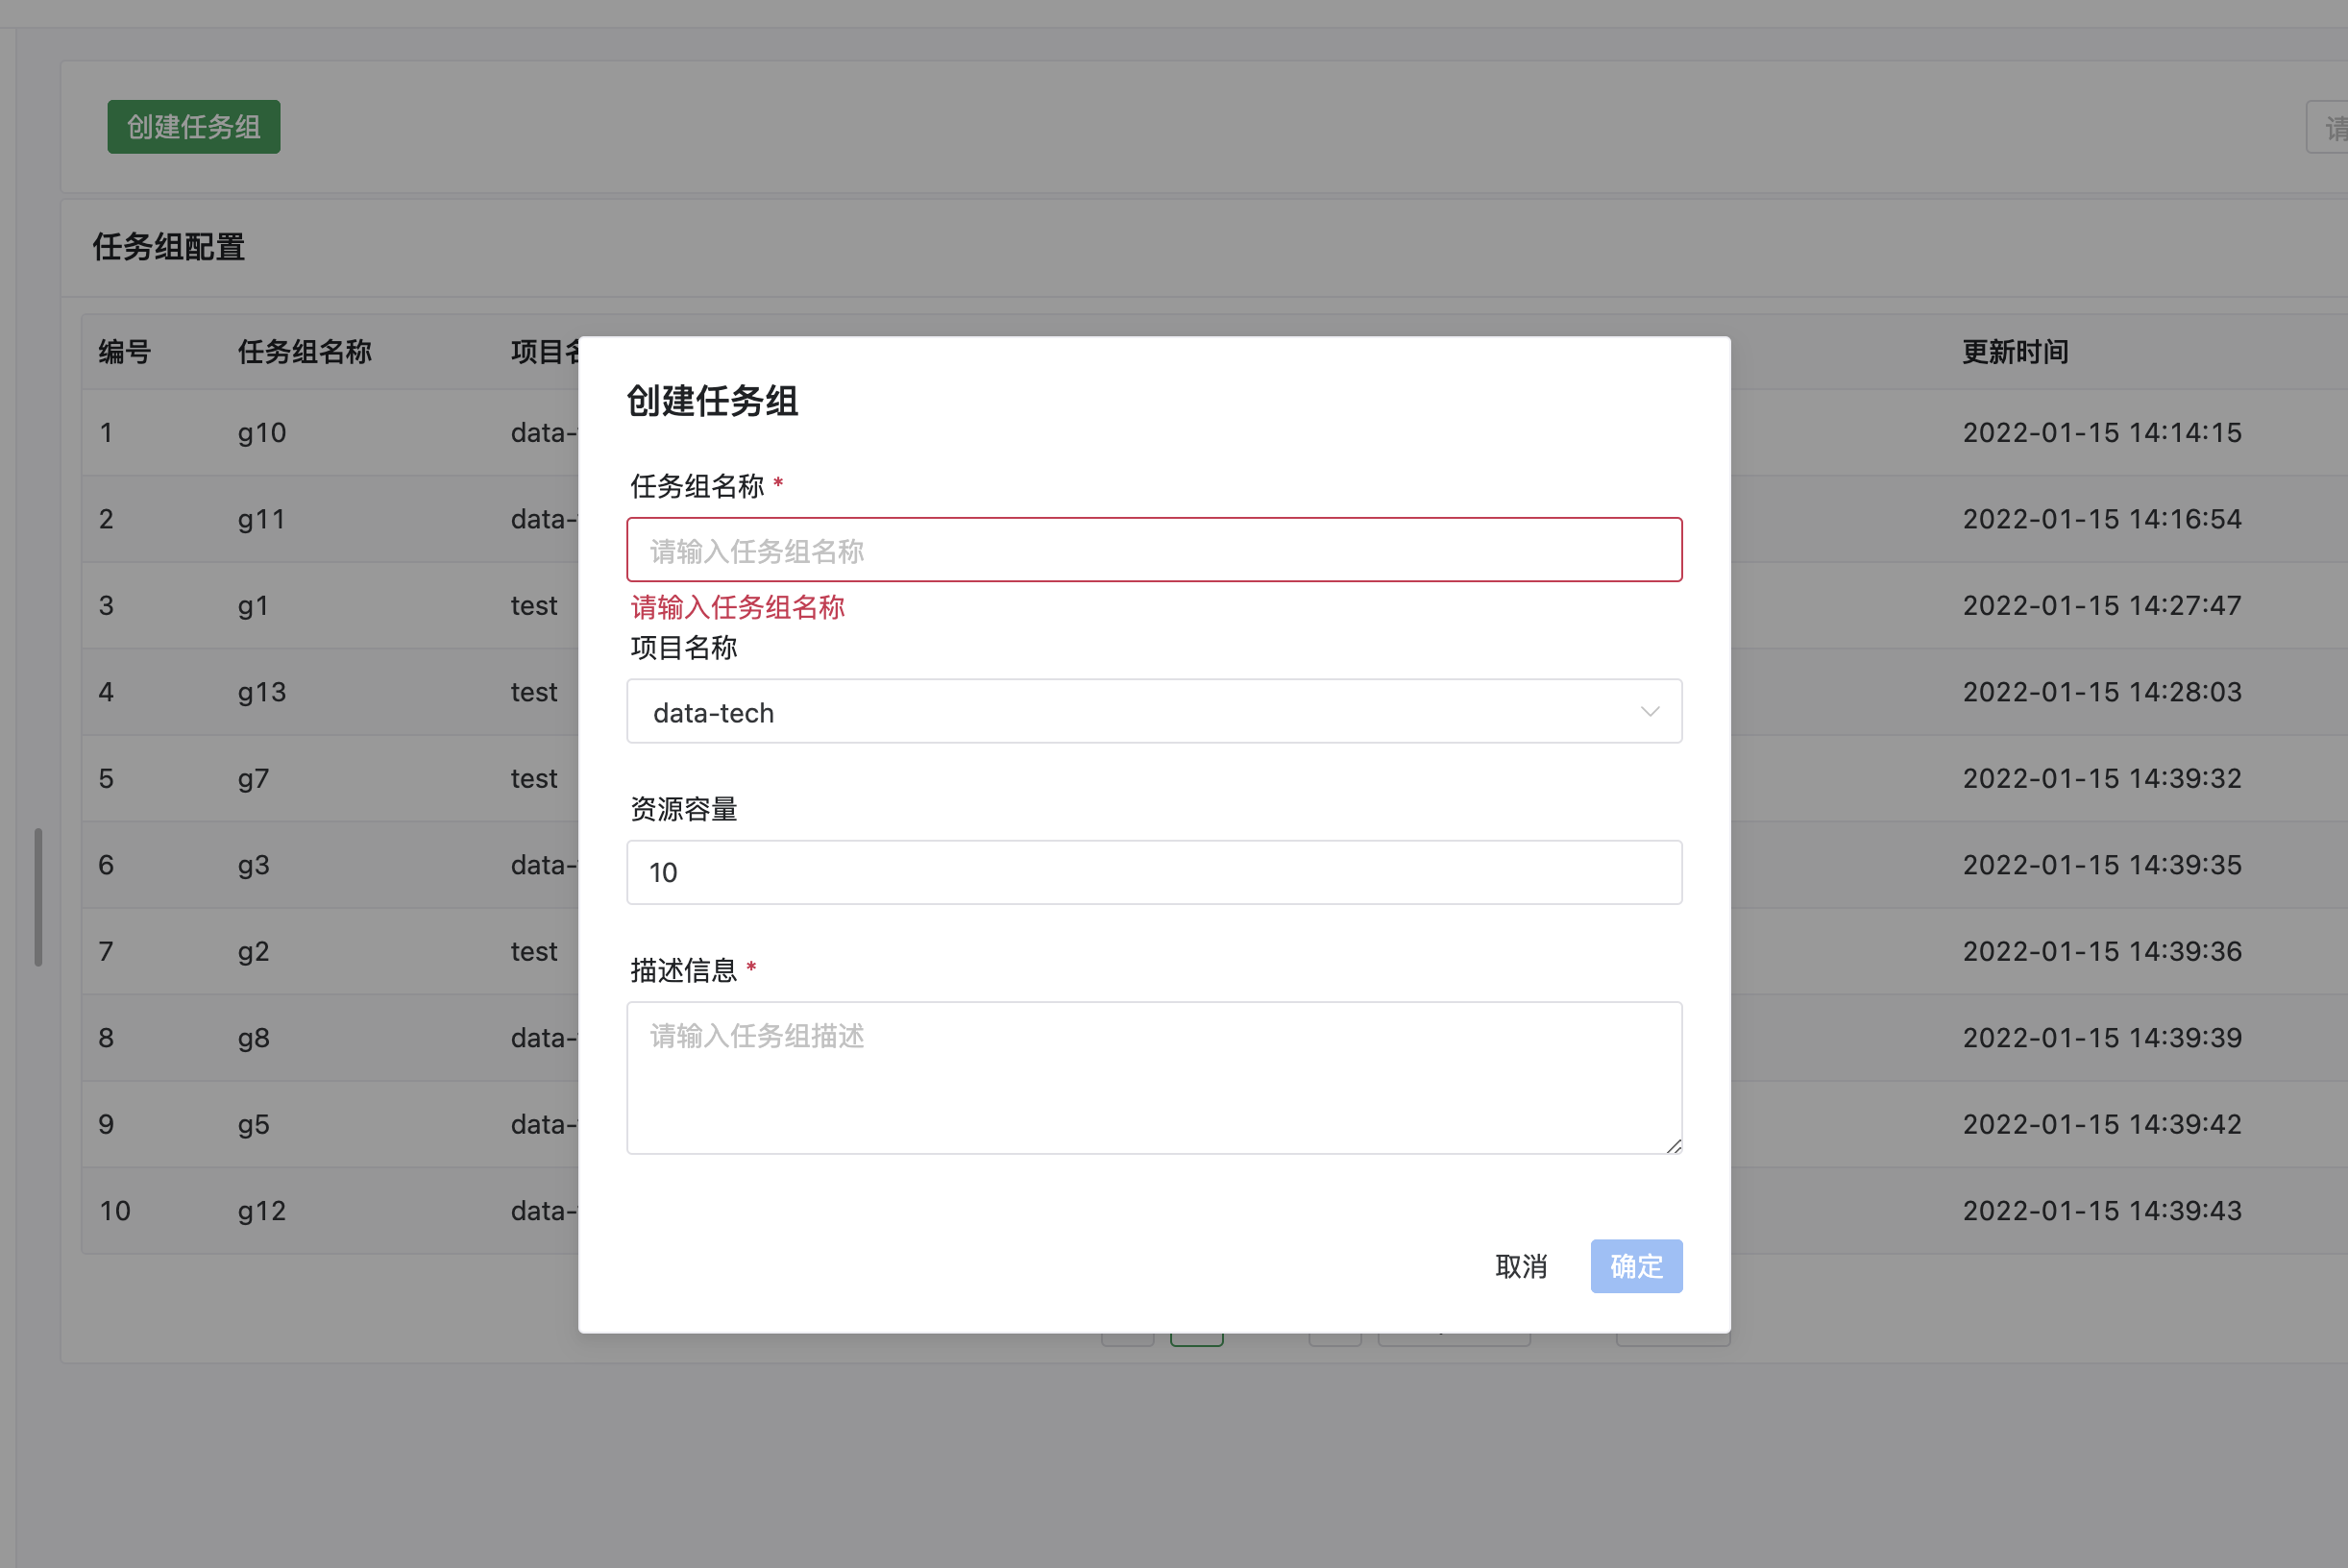Click timestamp 2022-01-15 14:39:43 in last row

click(2101, 1211)
